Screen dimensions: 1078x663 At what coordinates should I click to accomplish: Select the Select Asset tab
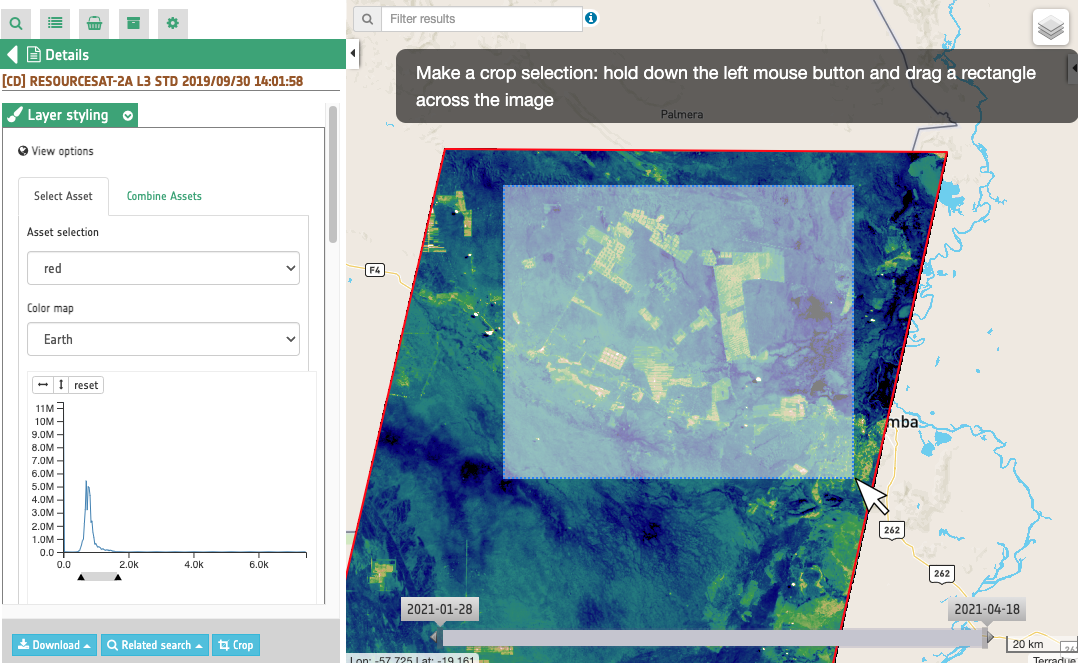(63, 196)
